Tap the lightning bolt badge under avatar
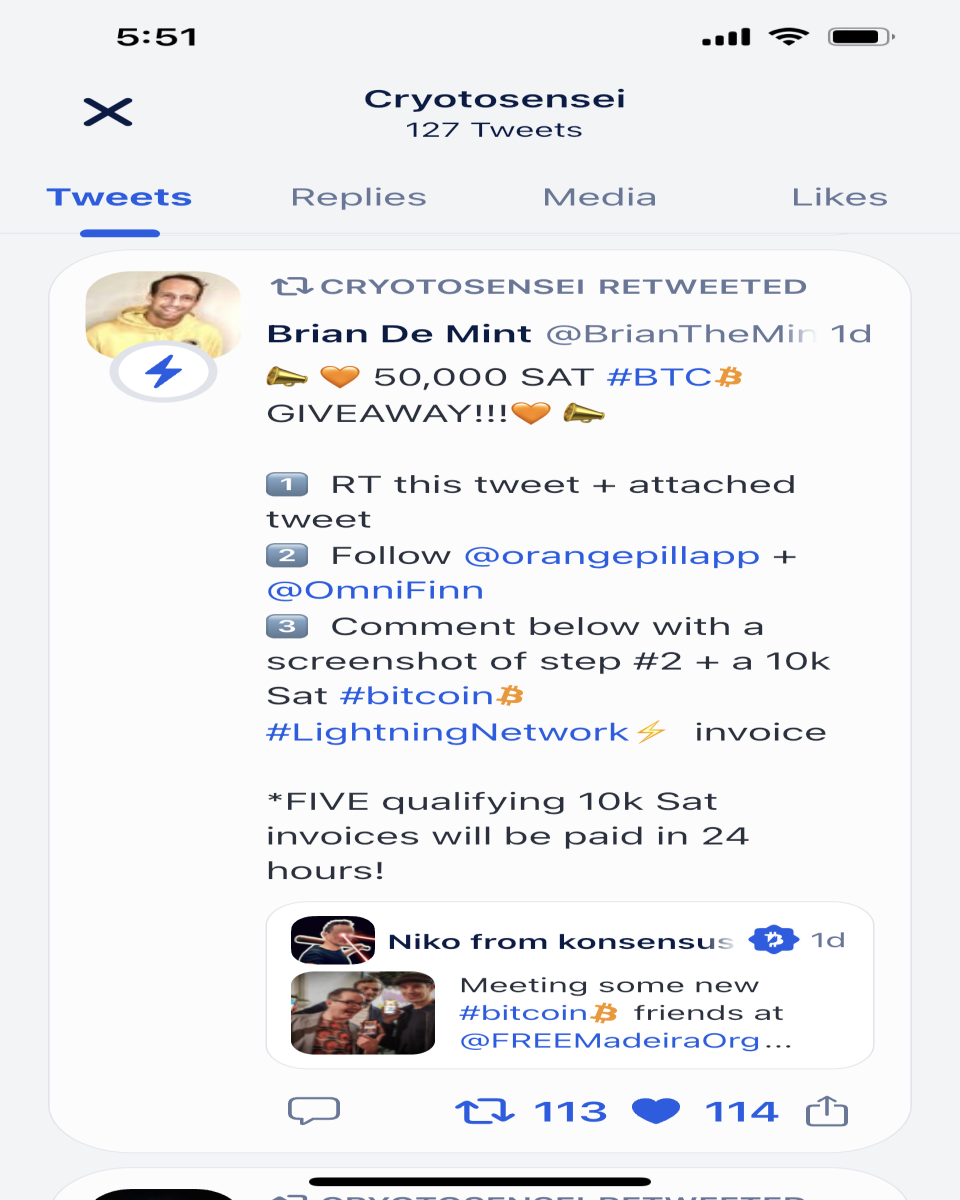The image size is (960, 1200). pyautogui.click(x=164, y=373)
